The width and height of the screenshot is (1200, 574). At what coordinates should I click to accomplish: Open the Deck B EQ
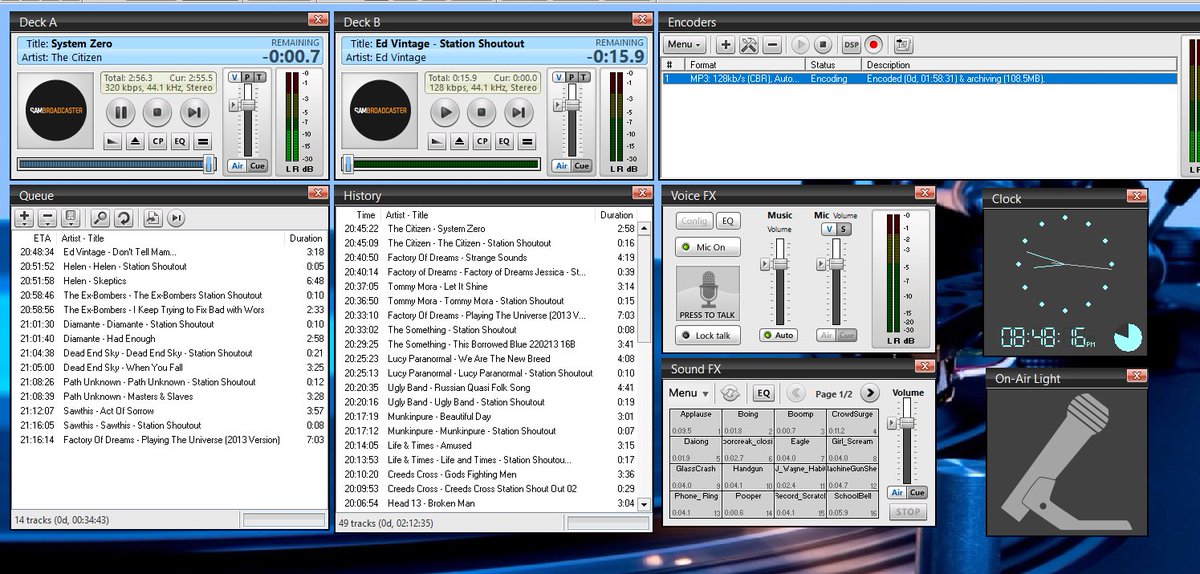click(x=505, y=142)
